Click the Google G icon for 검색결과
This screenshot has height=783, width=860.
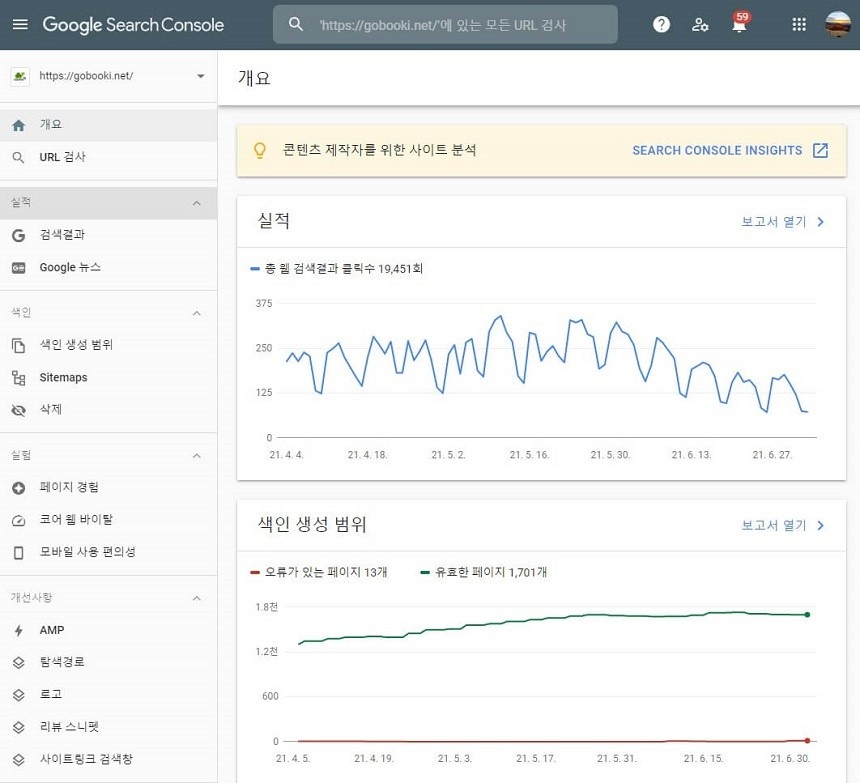point(19,235)
